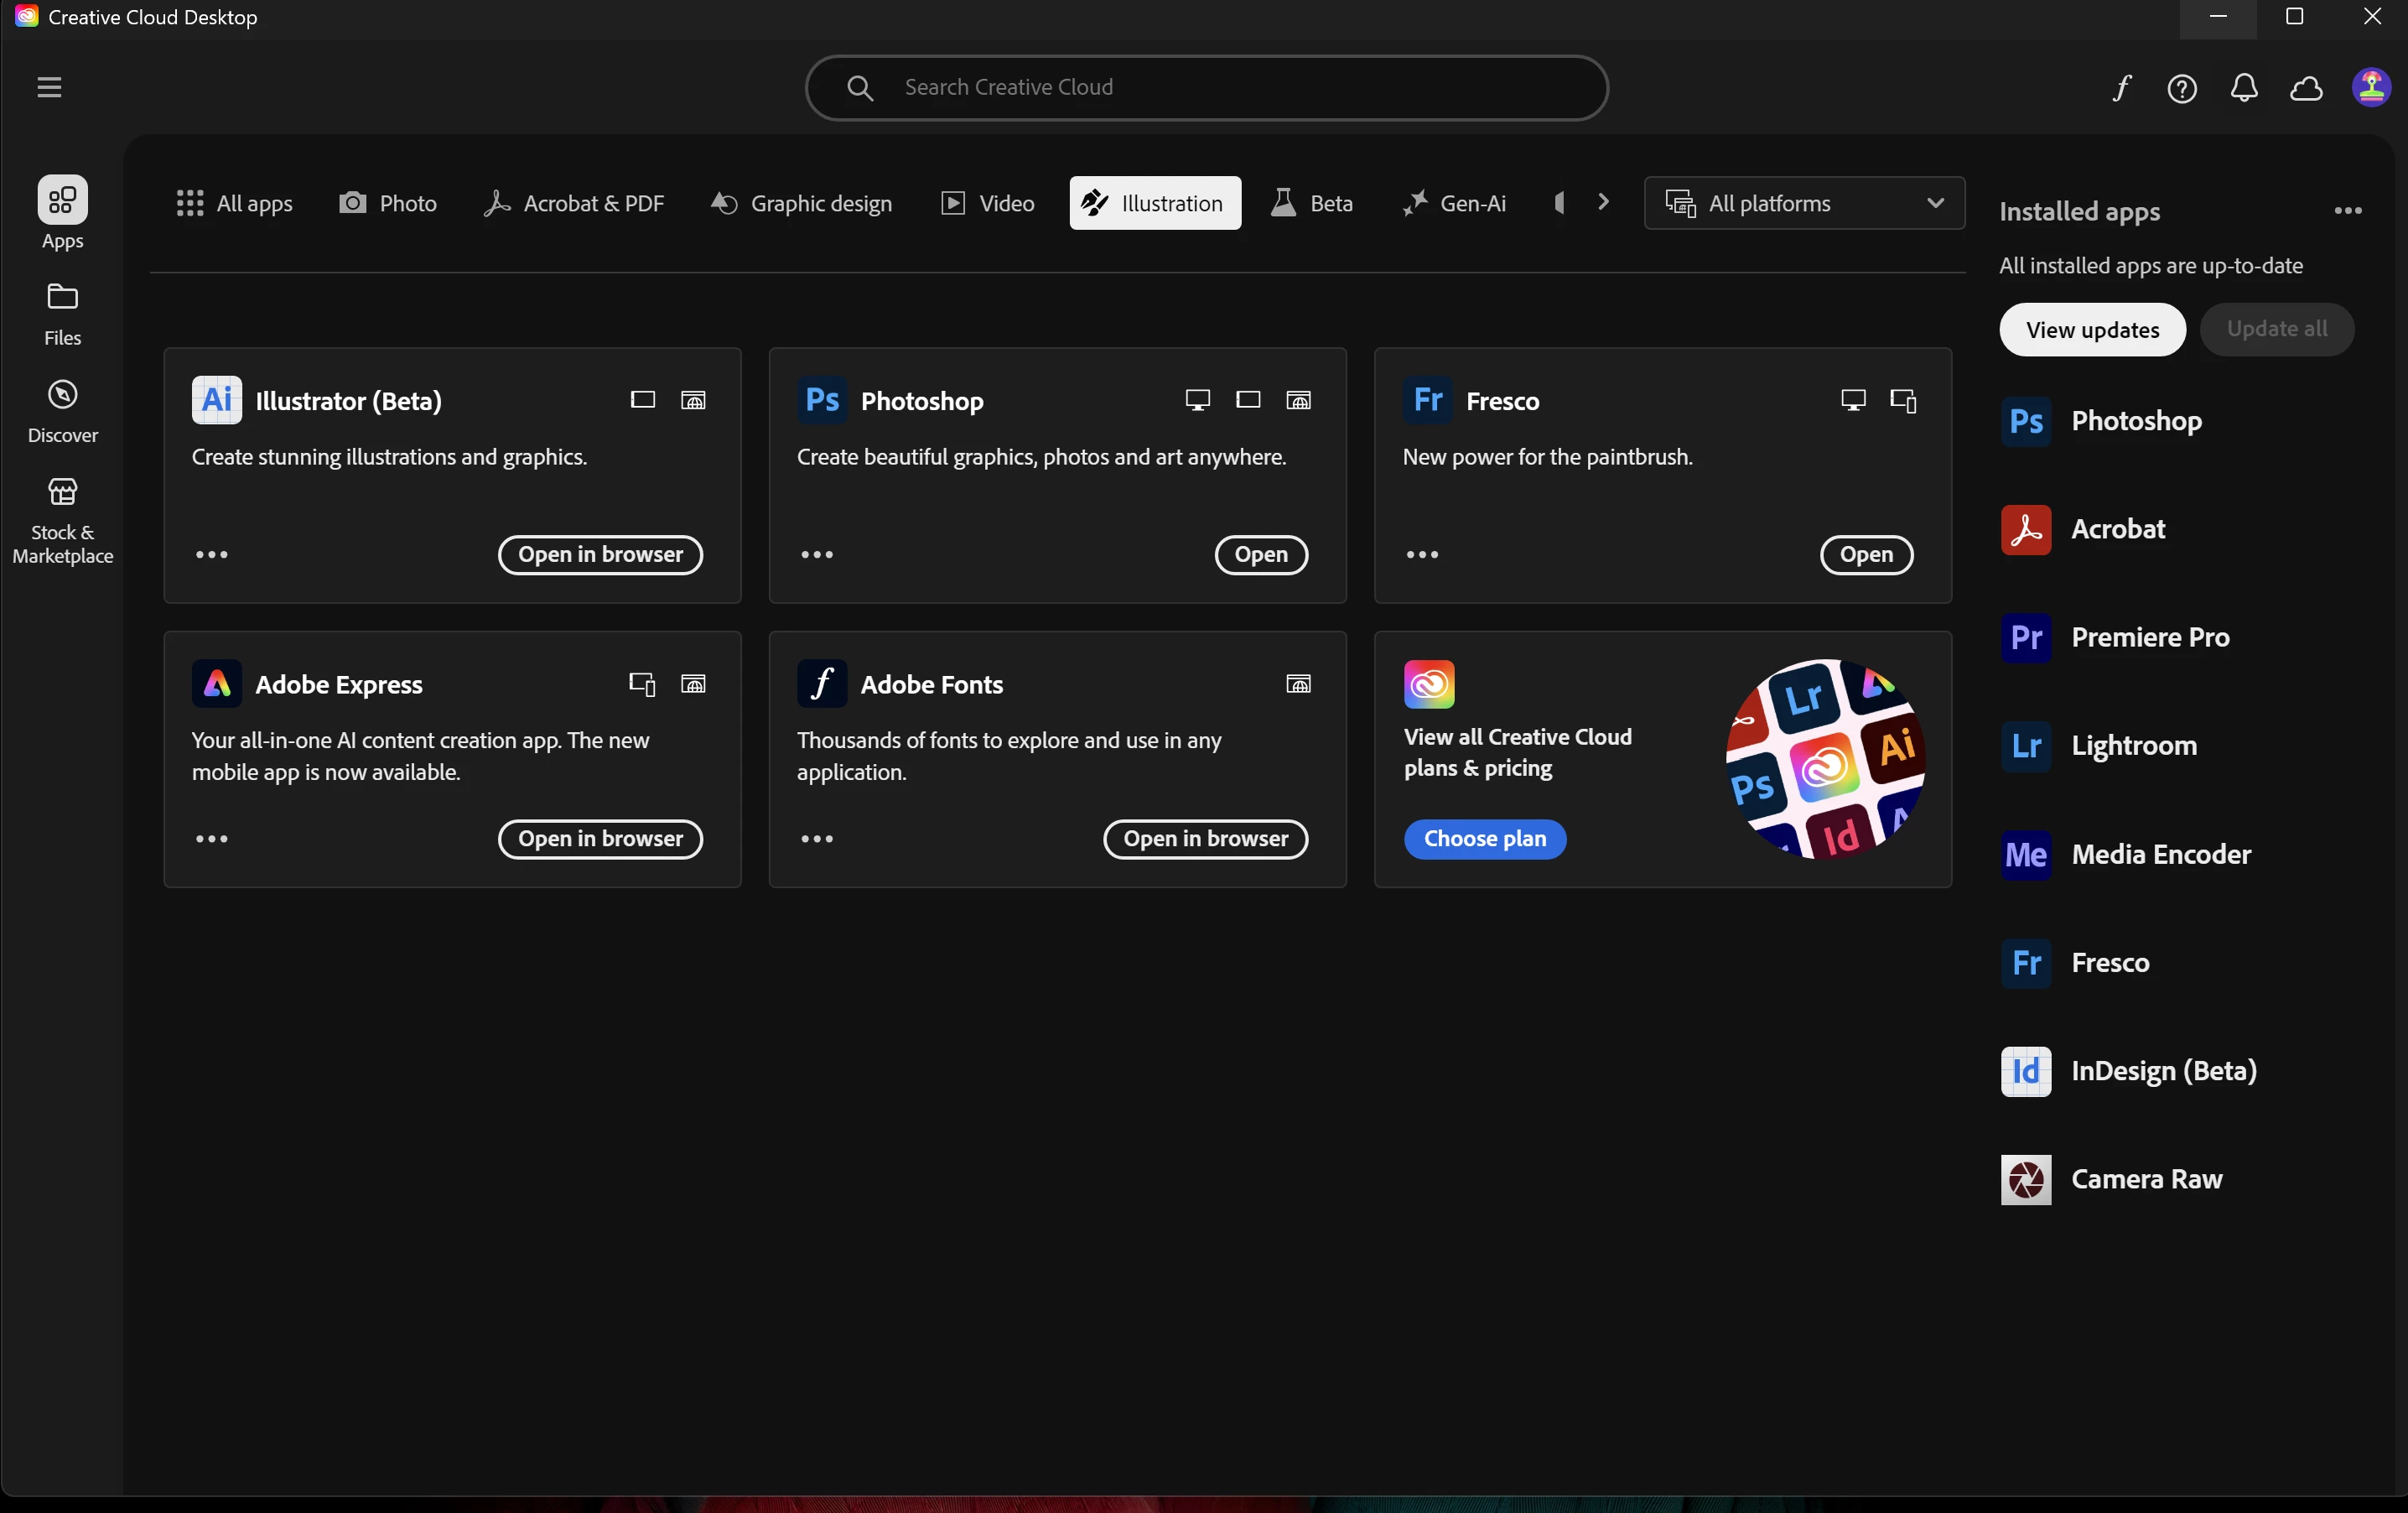
Task: Go to Files in the sidebar
Action: (x=62, y=313)
